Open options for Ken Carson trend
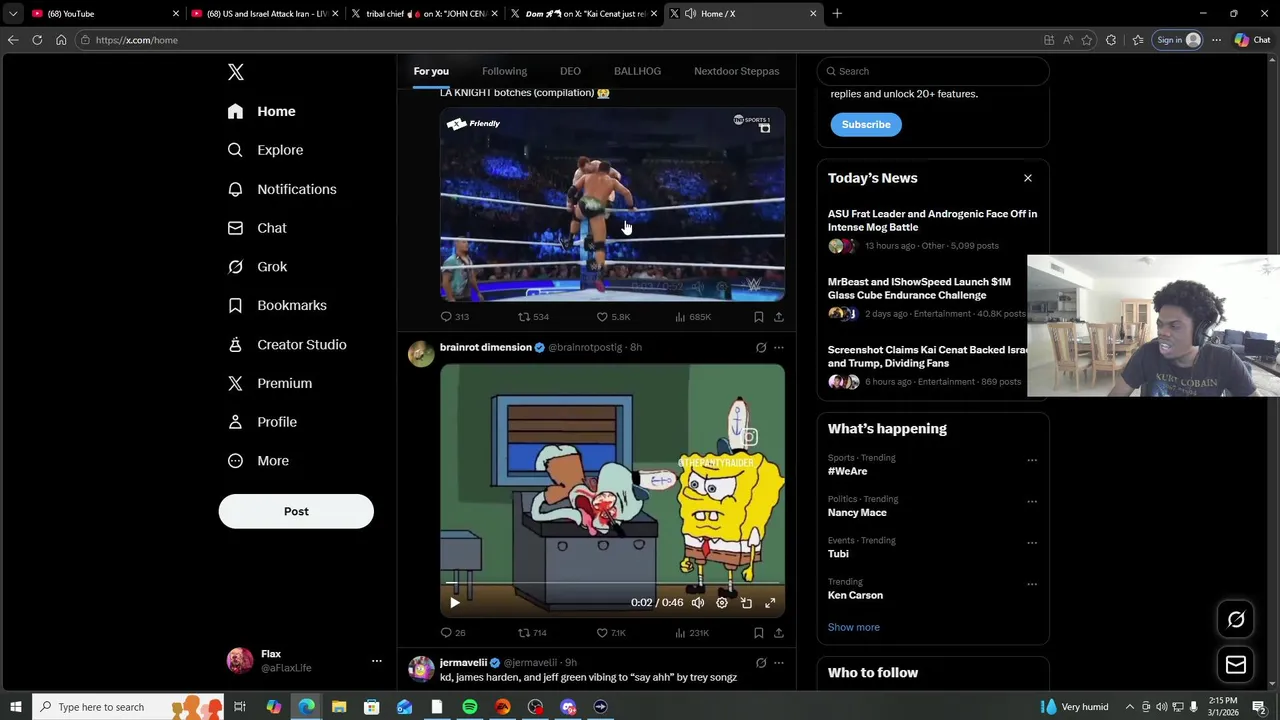1280x720 pixels. click(1032, 584)
